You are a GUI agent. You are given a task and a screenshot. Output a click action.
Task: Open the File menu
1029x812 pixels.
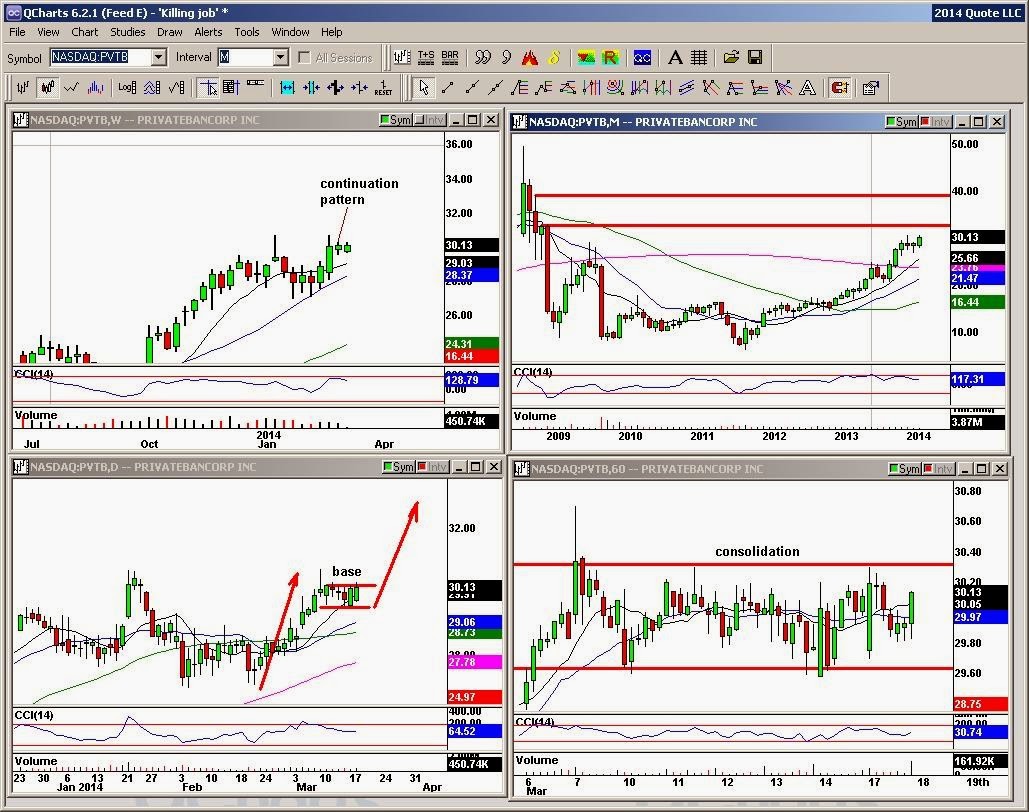(x=17, y=32)
